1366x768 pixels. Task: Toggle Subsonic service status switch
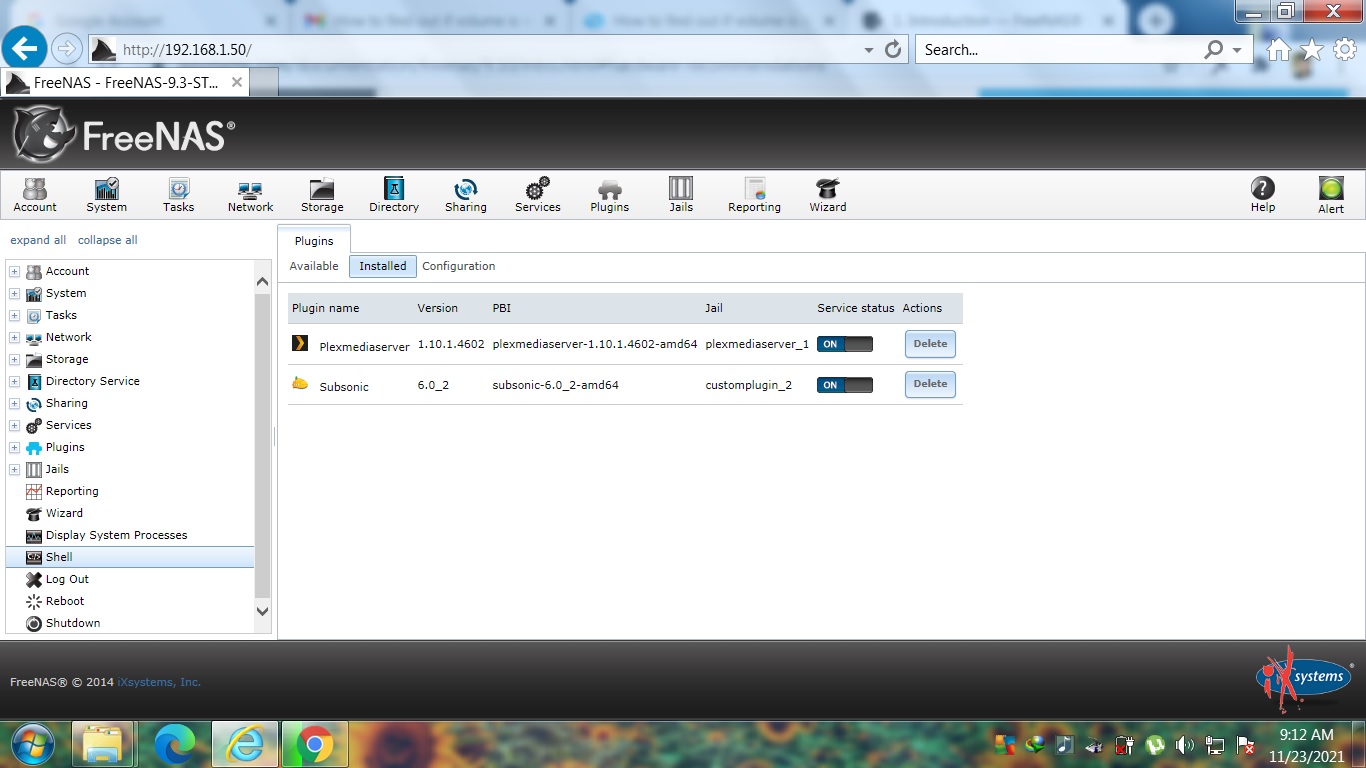click(x=845, y=385)
